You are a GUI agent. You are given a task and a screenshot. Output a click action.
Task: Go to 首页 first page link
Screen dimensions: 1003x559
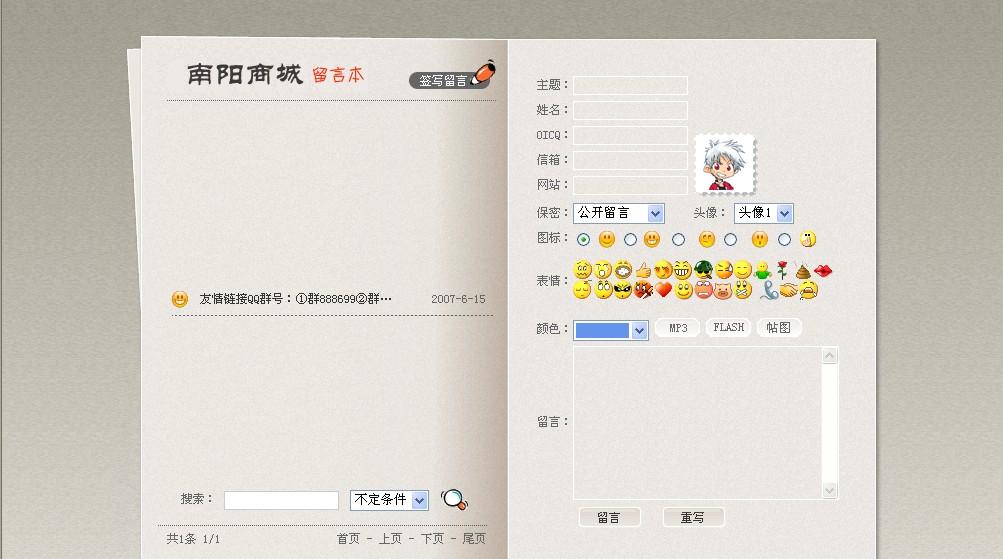349,539
